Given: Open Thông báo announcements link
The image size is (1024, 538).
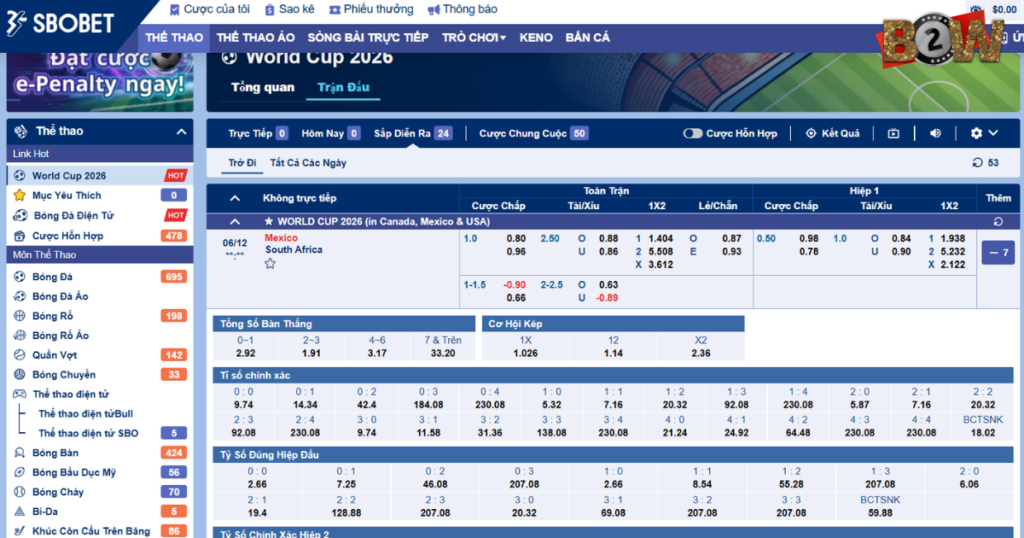Looking at the screenshot, I should click(462, 9).
